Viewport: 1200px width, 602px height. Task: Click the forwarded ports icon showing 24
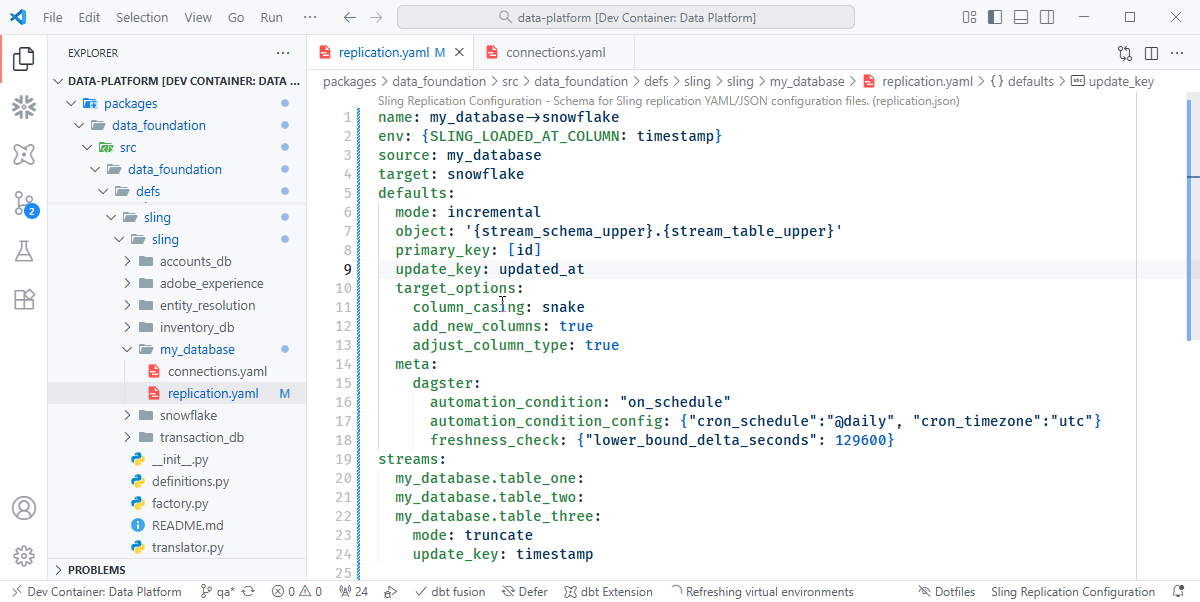click(x=352, y=591)
